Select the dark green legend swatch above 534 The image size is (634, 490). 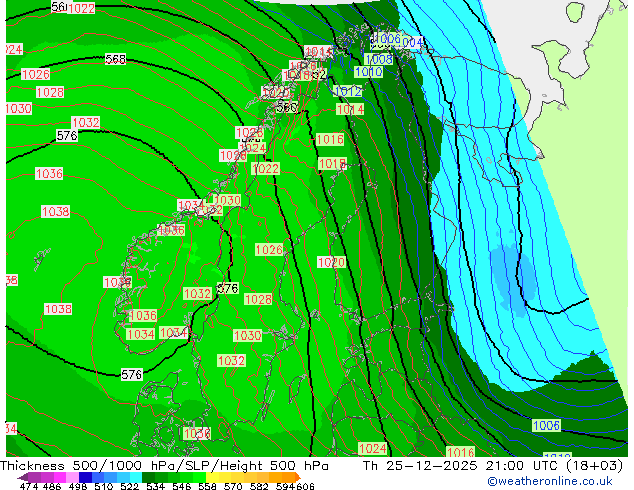[148, 477]
